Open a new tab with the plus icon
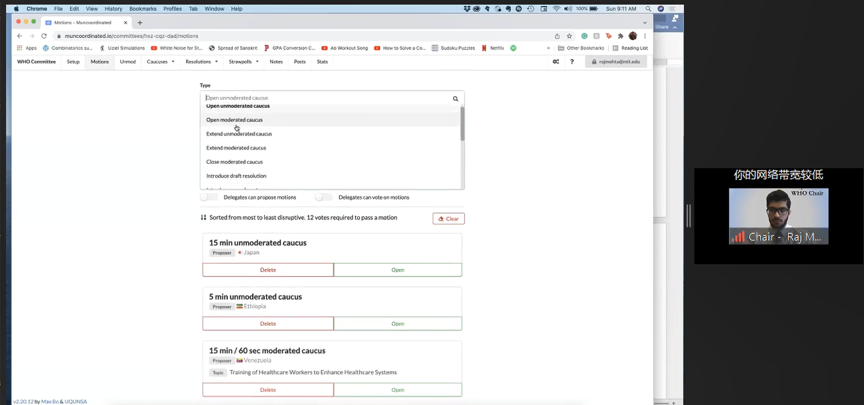Screen dimensions: 864x405 (139, 23)
